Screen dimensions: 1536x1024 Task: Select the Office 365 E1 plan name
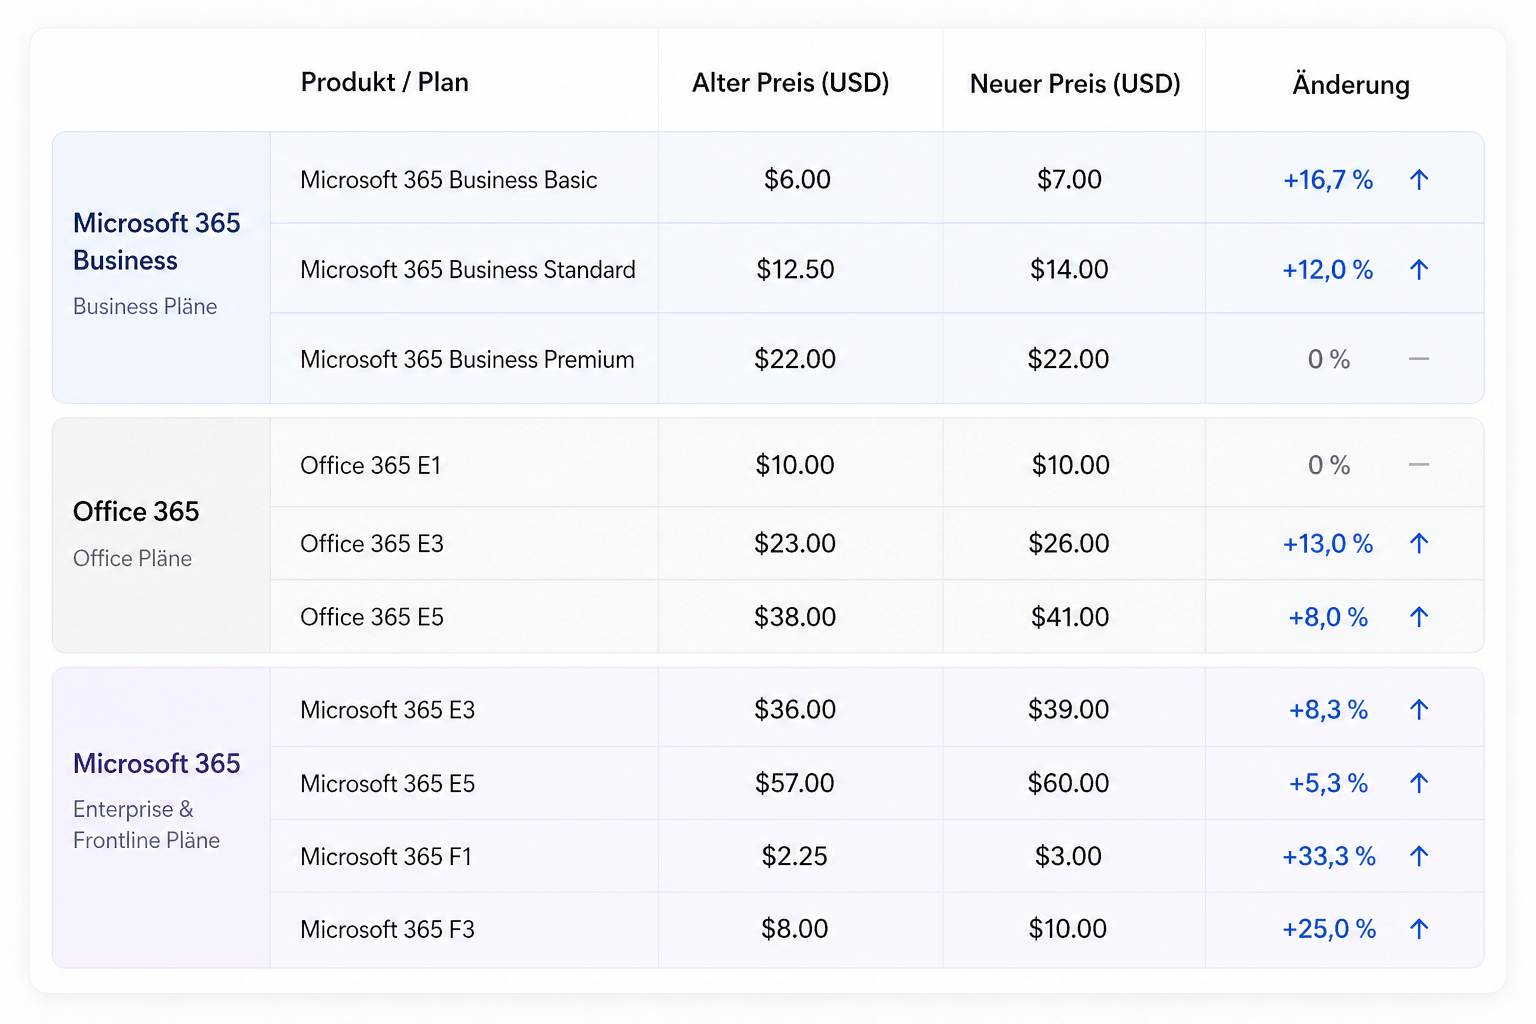pyautogui.click(x=370, y=465)
